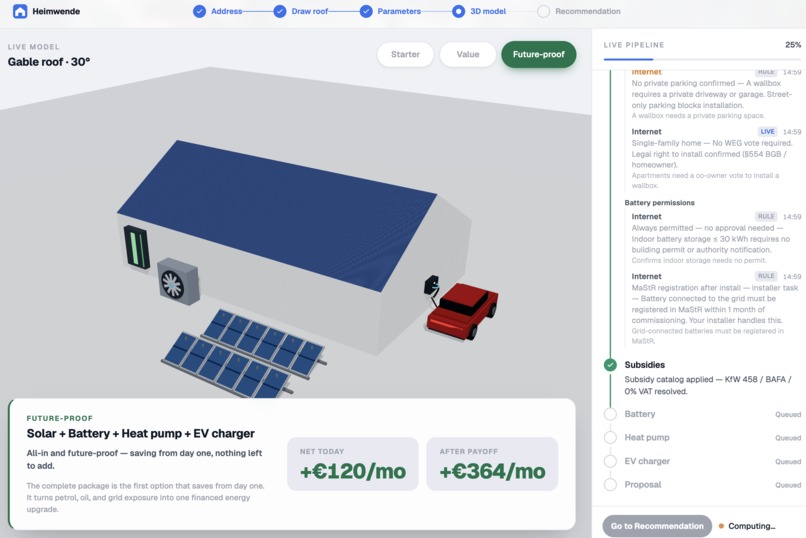This screenshot has height=538, width=806.
Task: Choose the Future-proof package option
Action: 539,54
